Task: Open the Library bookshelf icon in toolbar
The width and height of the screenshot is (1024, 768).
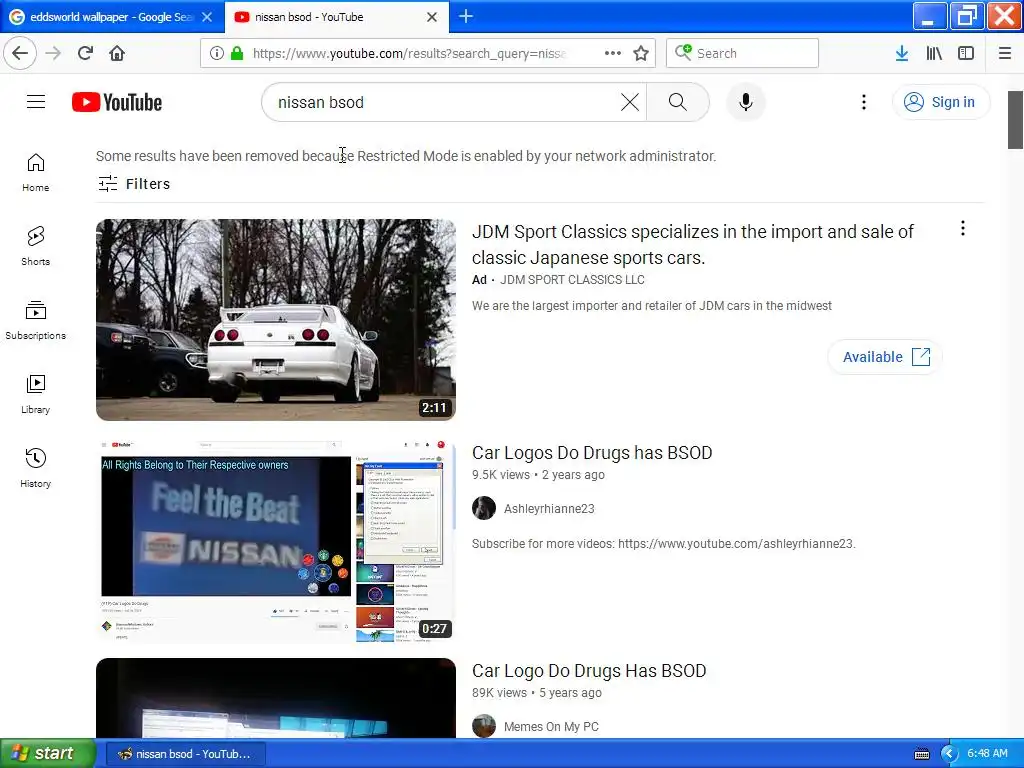Action: [x=934, y=53]
